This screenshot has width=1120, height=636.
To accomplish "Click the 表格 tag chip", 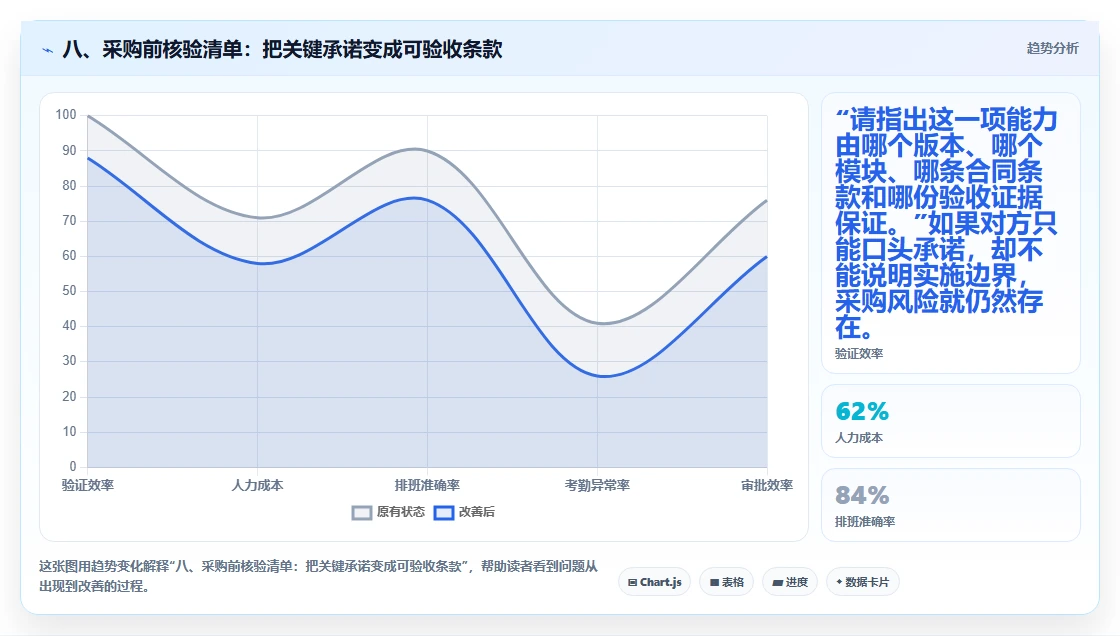I will 726,582.
